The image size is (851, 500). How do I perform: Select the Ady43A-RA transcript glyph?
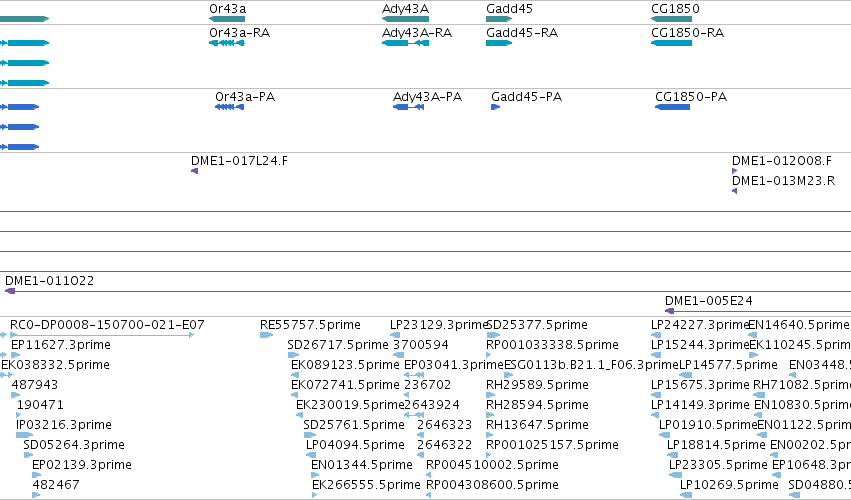[405, 43]
